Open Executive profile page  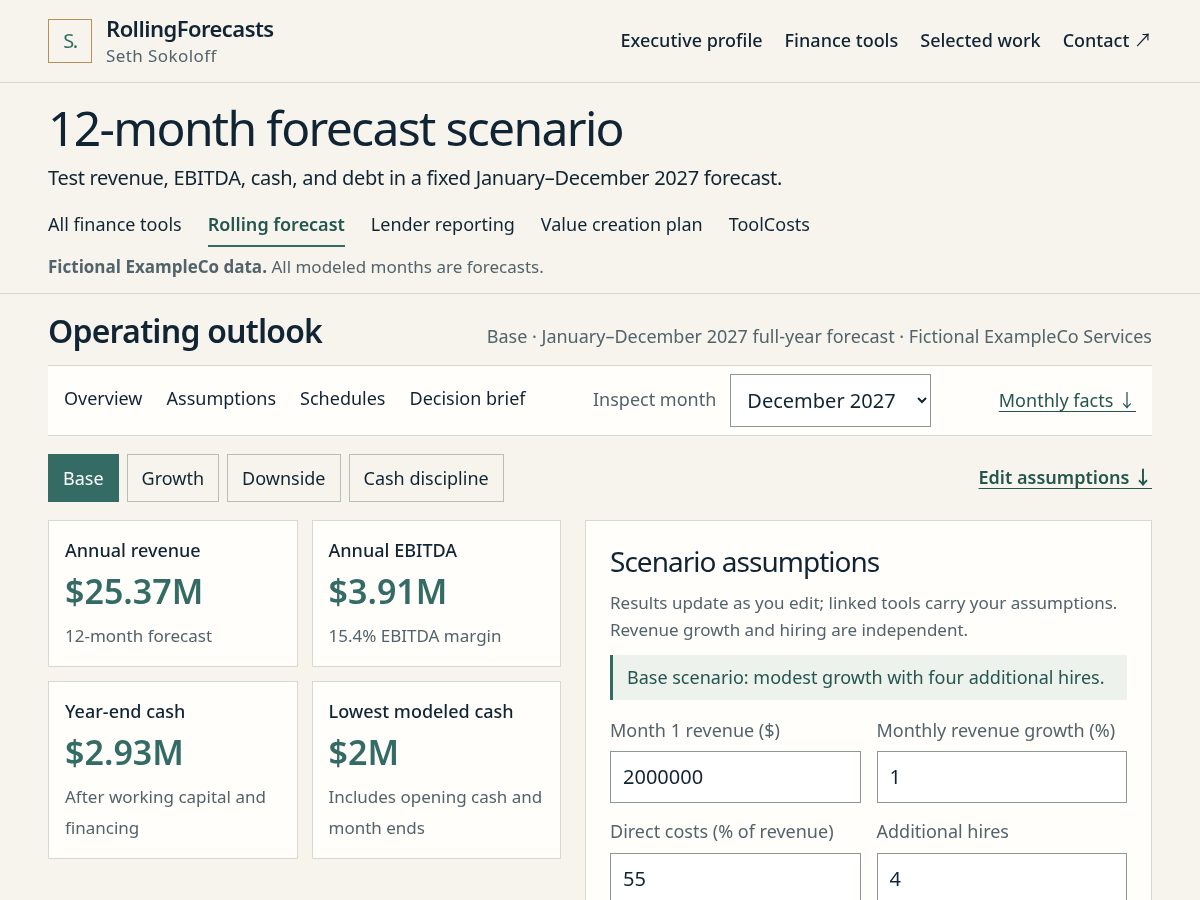(691, 41)
